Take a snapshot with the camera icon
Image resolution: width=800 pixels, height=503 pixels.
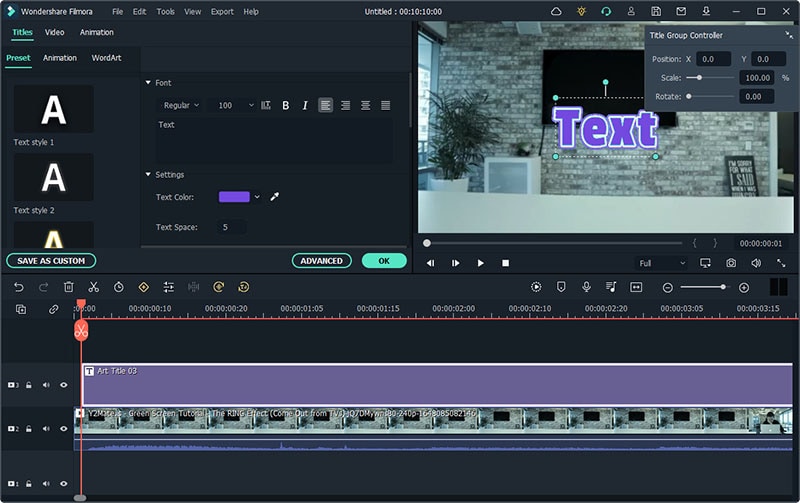point(731,263)
